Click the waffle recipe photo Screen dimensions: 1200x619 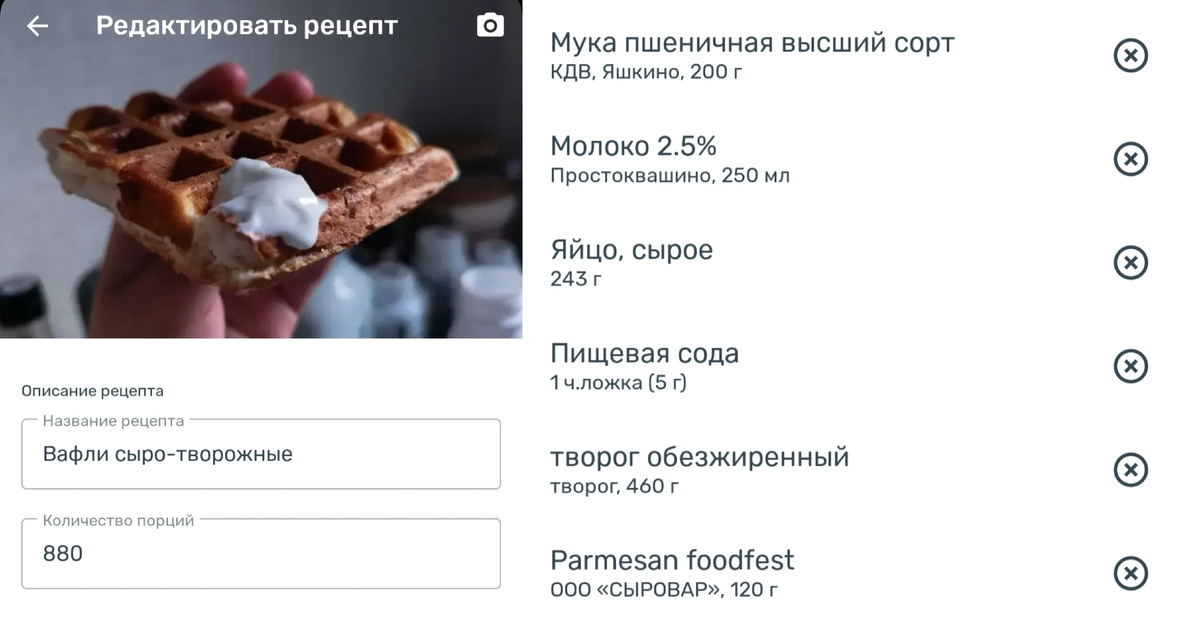[260, 190]
